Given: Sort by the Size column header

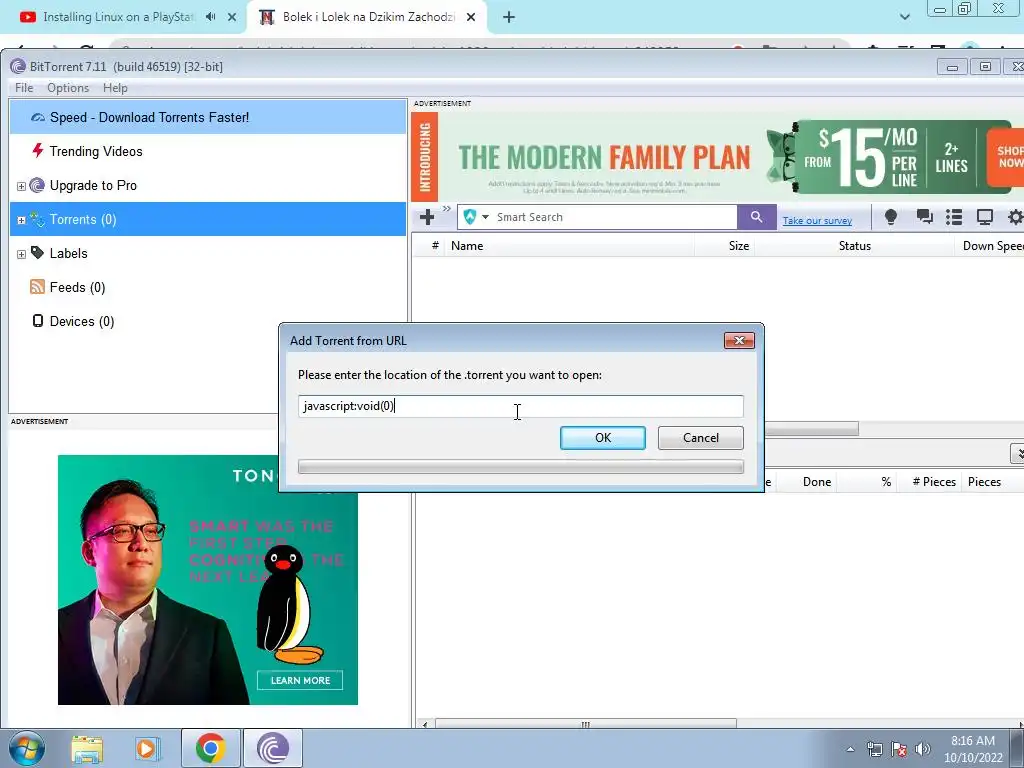Looking at the screenshot, I should tap(725, 246).
